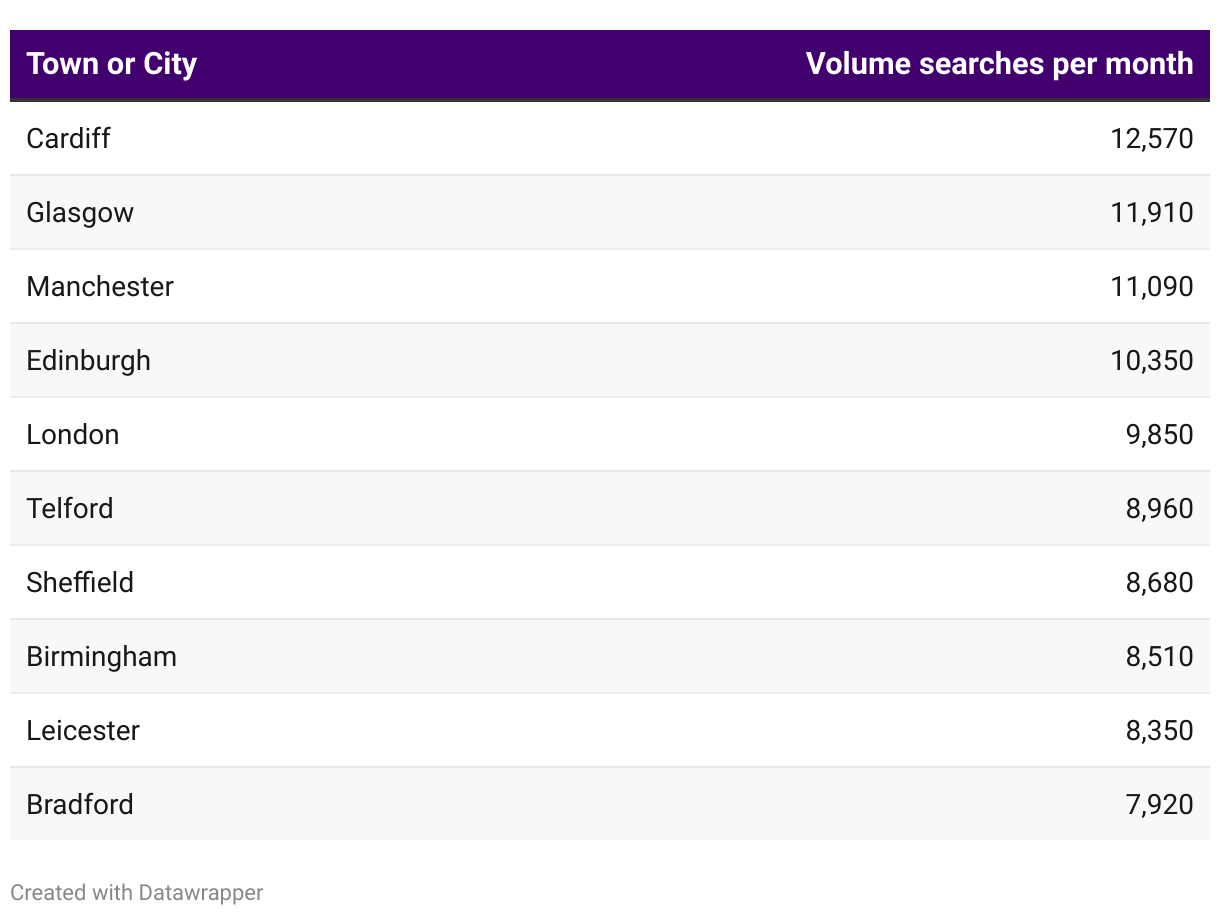Viewport: 1220px width, 916px height.
Task: Click the 'Volume searches per month' header
Action: pyautogui.click(x=999, y=64)
